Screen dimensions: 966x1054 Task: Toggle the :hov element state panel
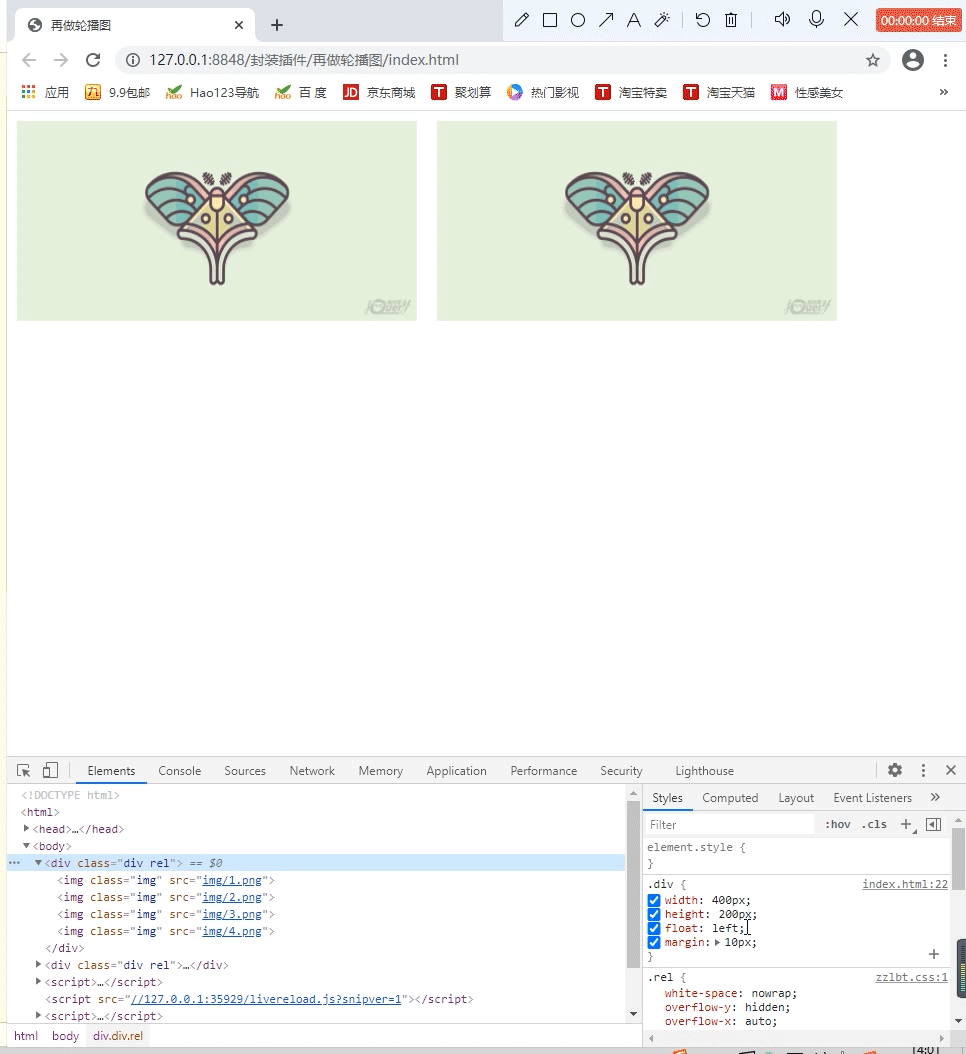[x=838, y=824]
